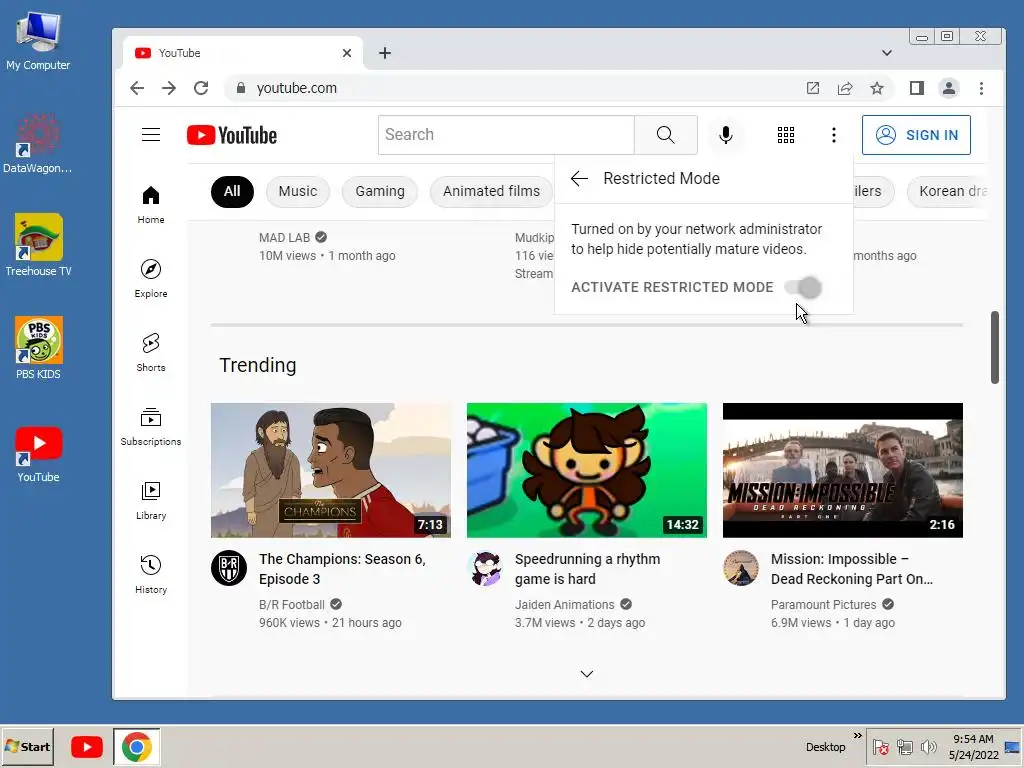The image size is (1024, 768).
Task: Click the page vertical scrollbar thumb
Action: pos(995,347)
